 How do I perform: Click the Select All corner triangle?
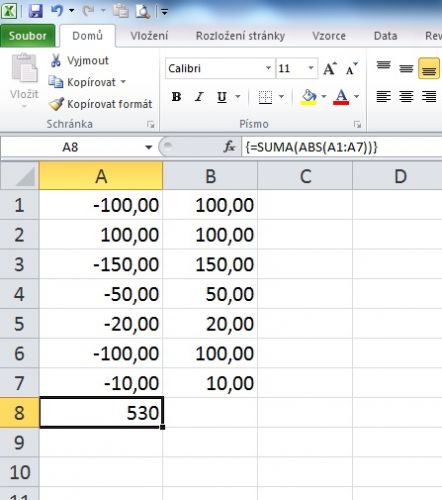click(20, 176)
